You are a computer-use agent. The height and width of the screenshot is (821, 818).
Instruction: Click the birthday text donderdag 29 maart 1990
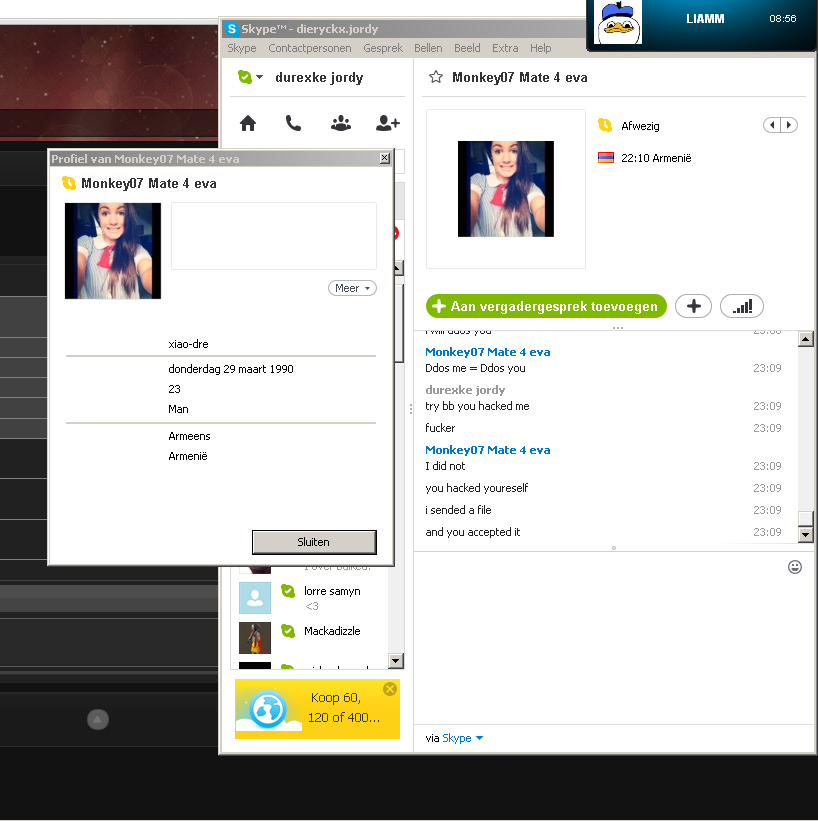tap(231, 369)
